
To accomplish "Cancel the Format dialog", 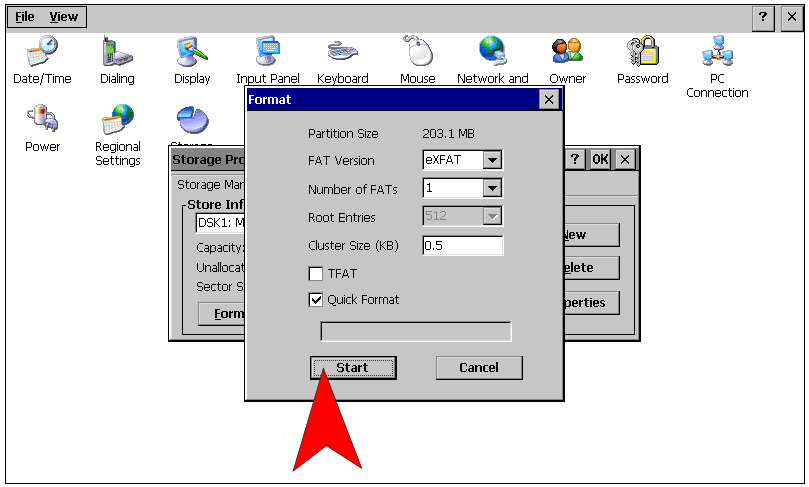I will tap(479, 368).
